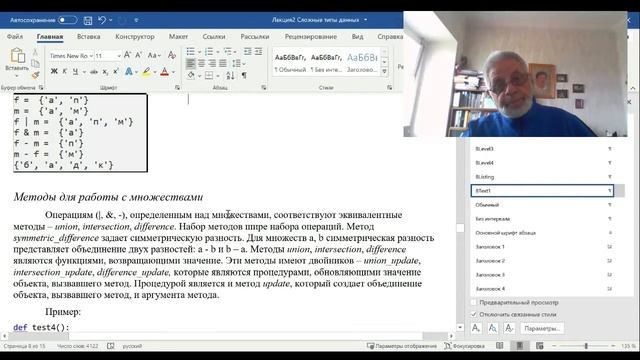Viewport: 640px width, 360px height.
Task: Toggle italic (К) formatting
Action: 65,71
